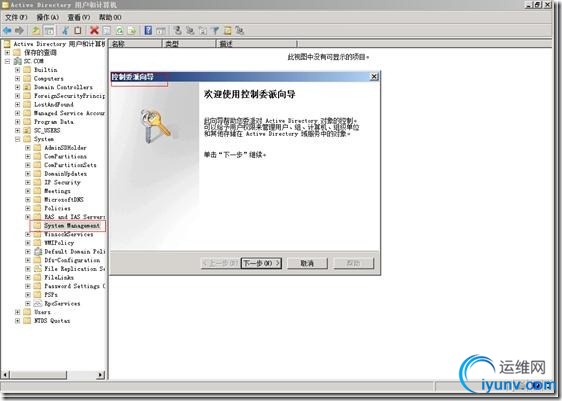Click the Show/Hide action pane icon
Image resolution: width=562 pixels, height=401 pixels.
161,31
